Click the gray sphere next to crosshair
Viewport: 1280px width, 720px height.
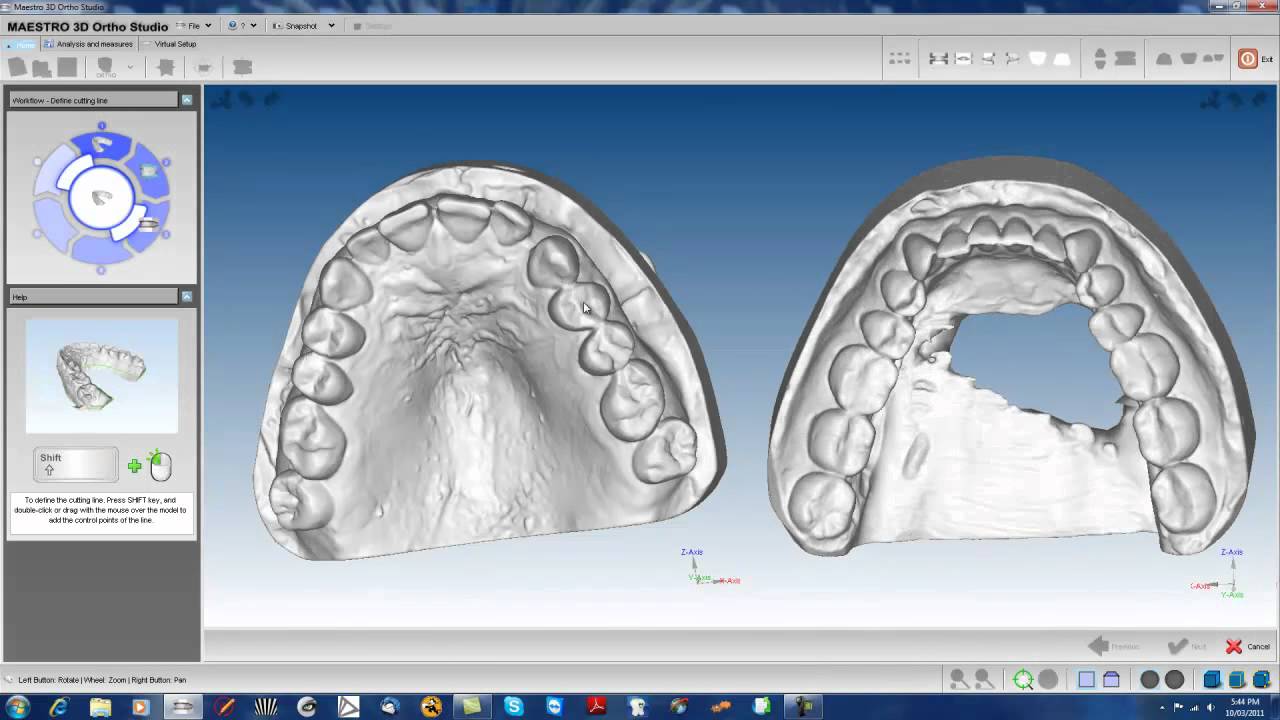click(x=1048, y=680)
